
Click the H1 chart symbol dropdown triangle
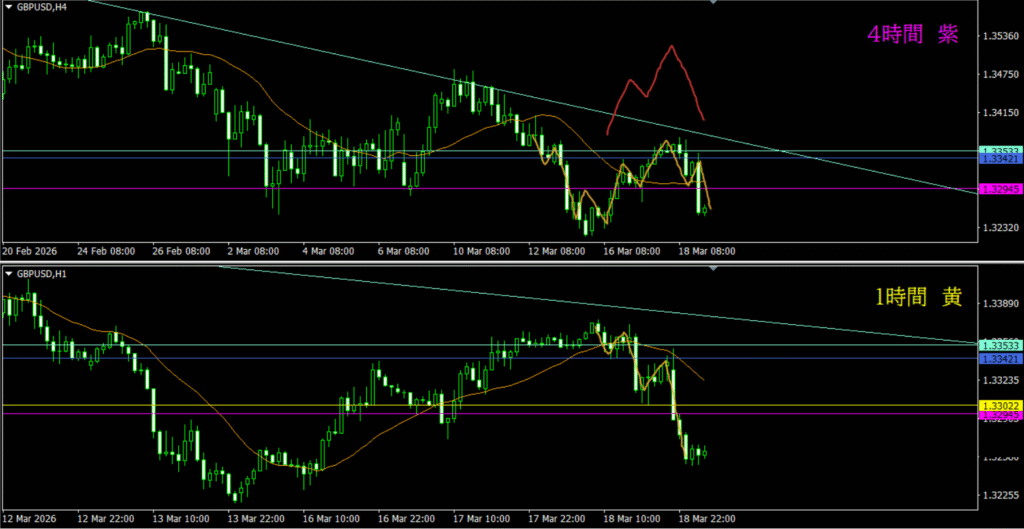[9, 273]
